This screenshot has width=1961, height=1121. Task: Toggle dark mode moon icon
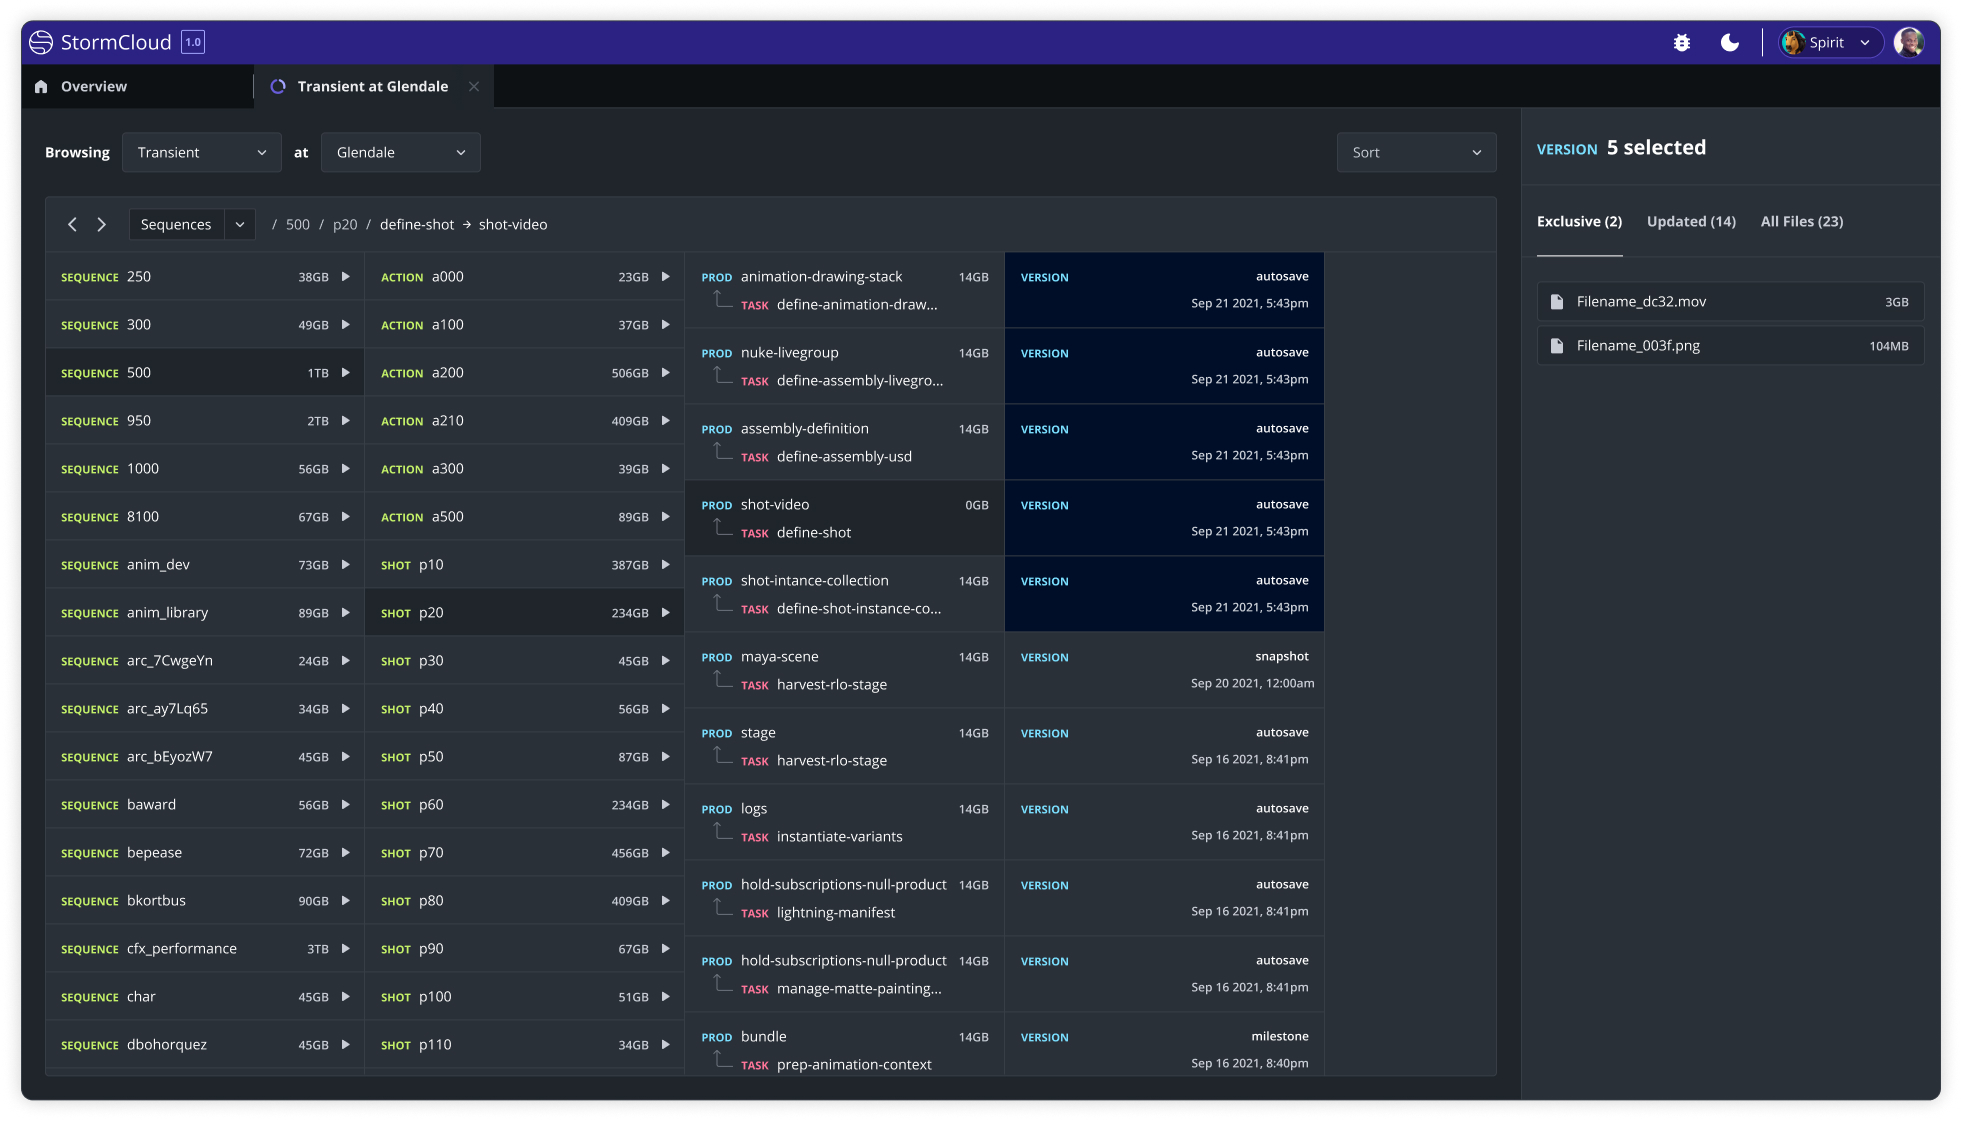(x=1729, y=43)
